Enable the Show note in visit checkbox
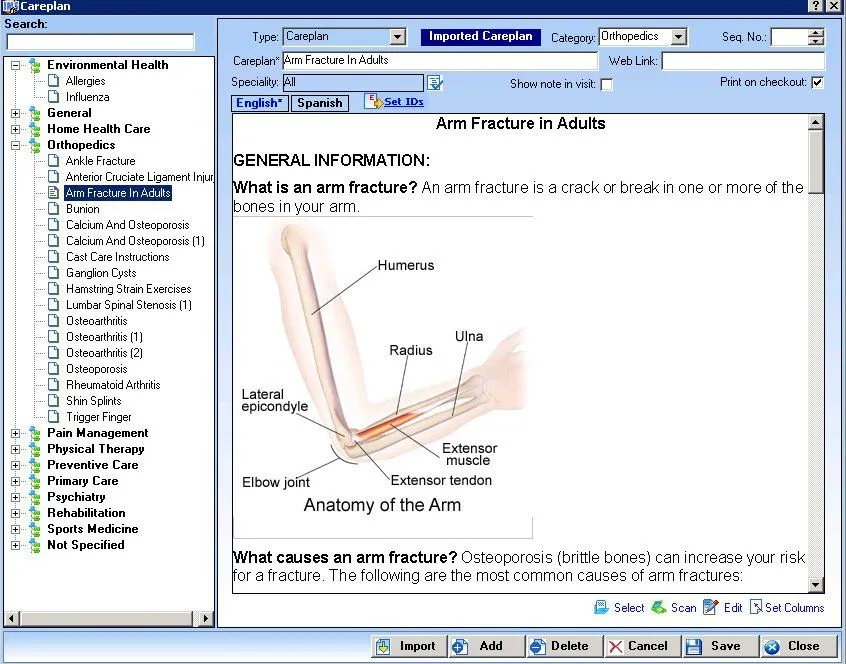Image resolution: width=846 pixels, height=664 pixels. (607, 84)
